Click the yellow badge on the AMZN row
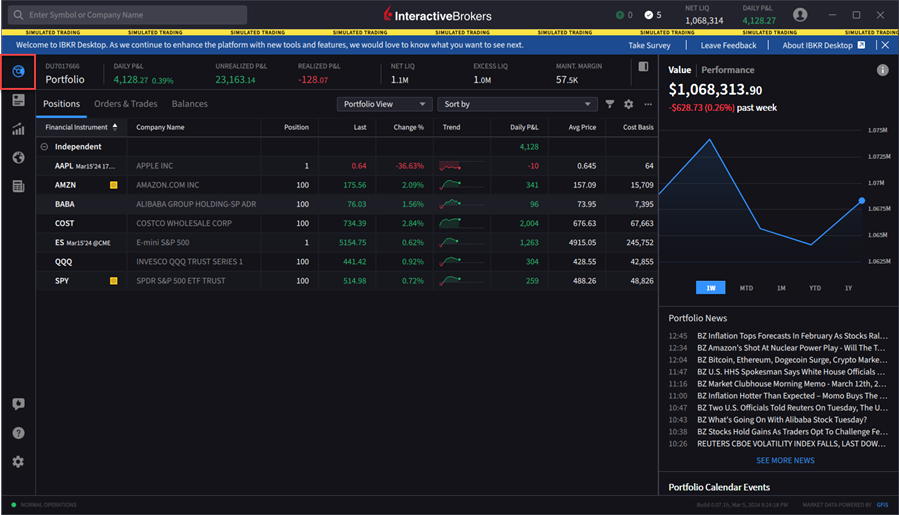The width and height of the screenshot is (899, 515). pos(114,185)
